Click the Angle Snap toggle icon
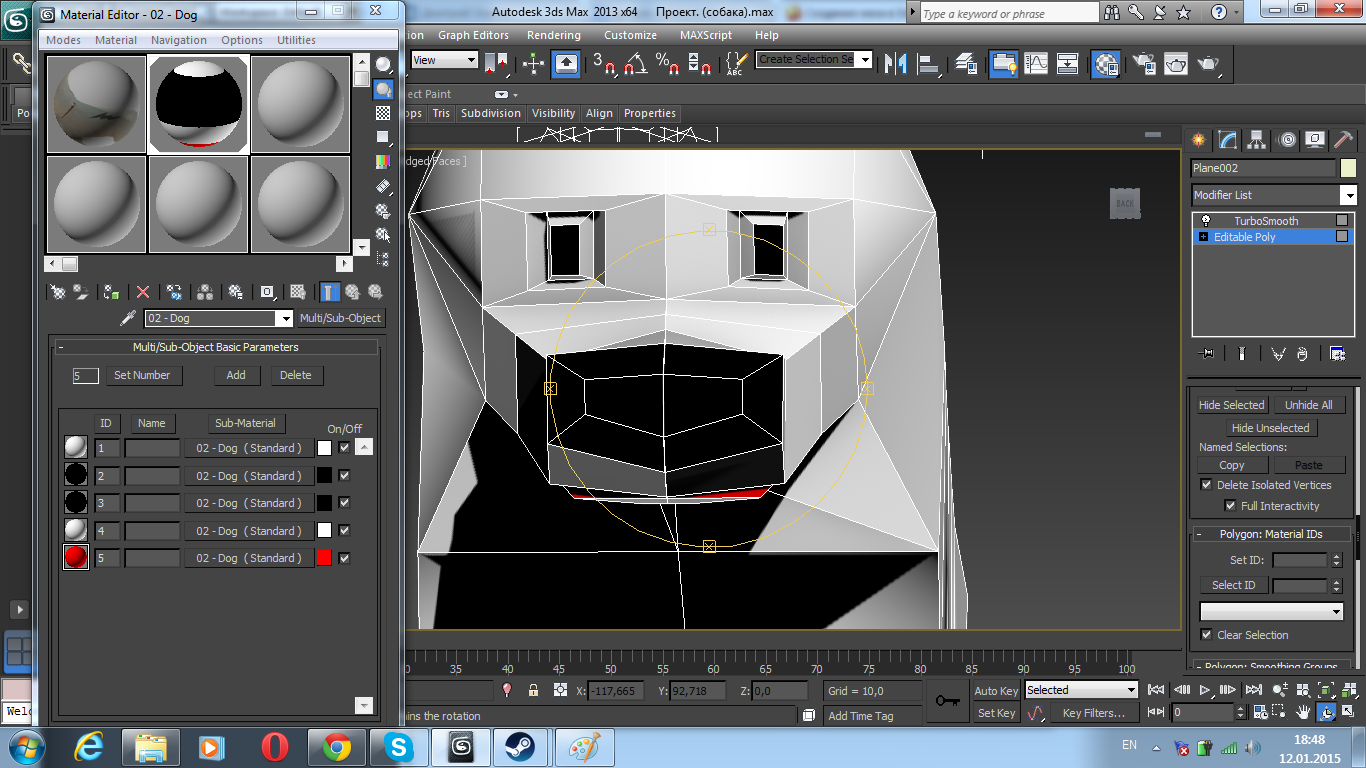Image resolution: width=1366 pixels, height=768 pixels. click(634, 64)
